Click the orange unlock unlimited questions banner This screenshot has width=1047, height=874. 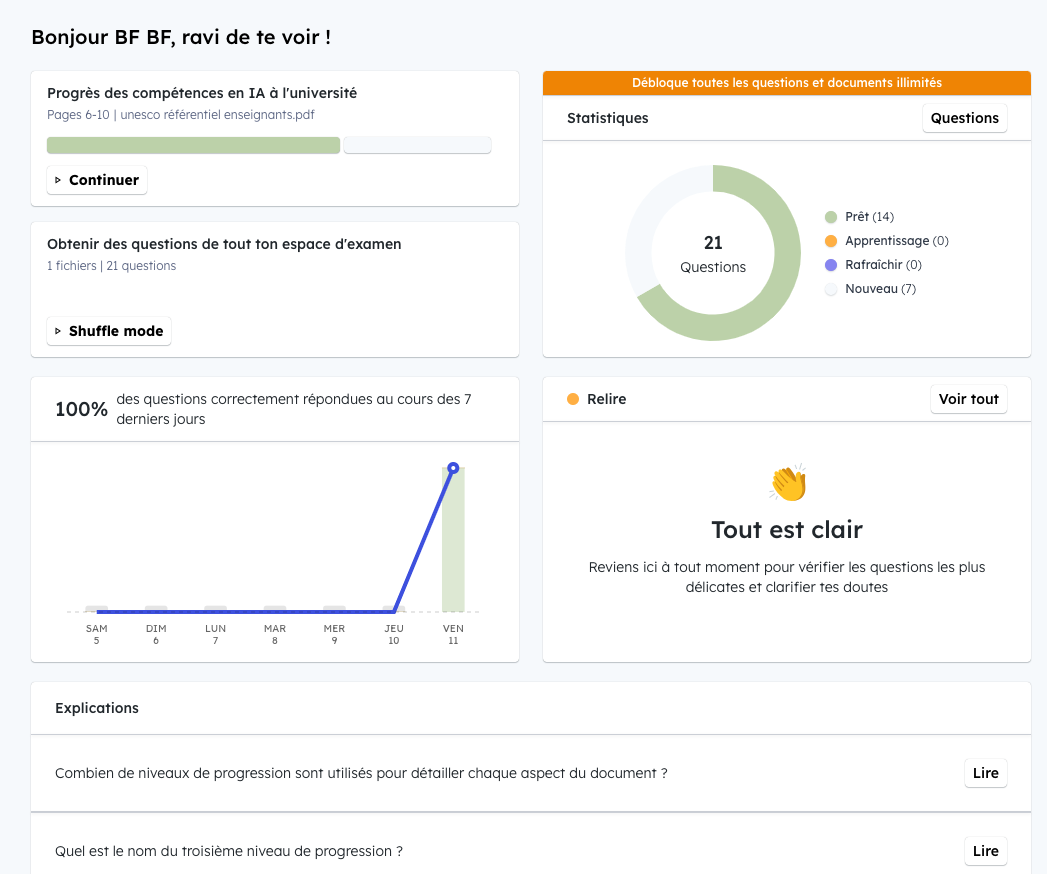point(786,83)
